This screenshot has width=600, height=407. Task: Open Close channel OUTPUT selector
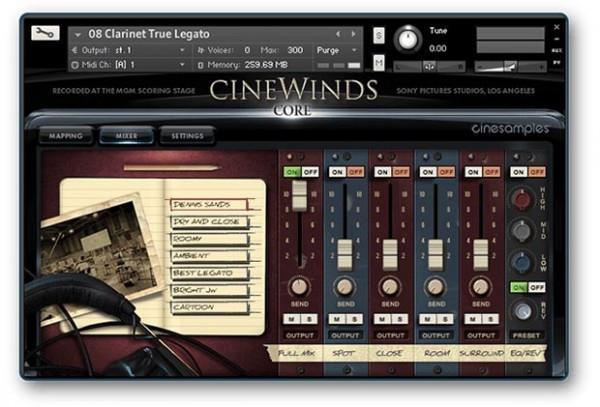tap(390, 335)
